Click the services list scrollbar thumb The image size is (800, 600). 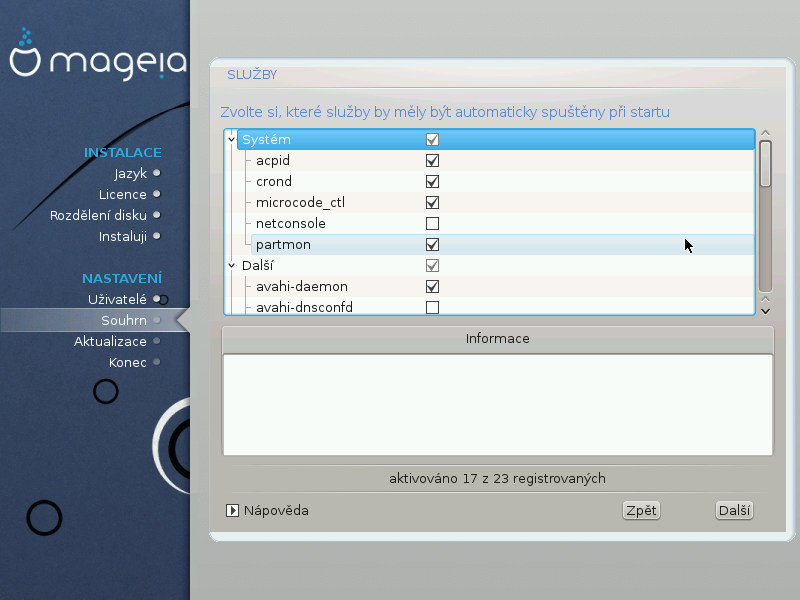point(765,164)
